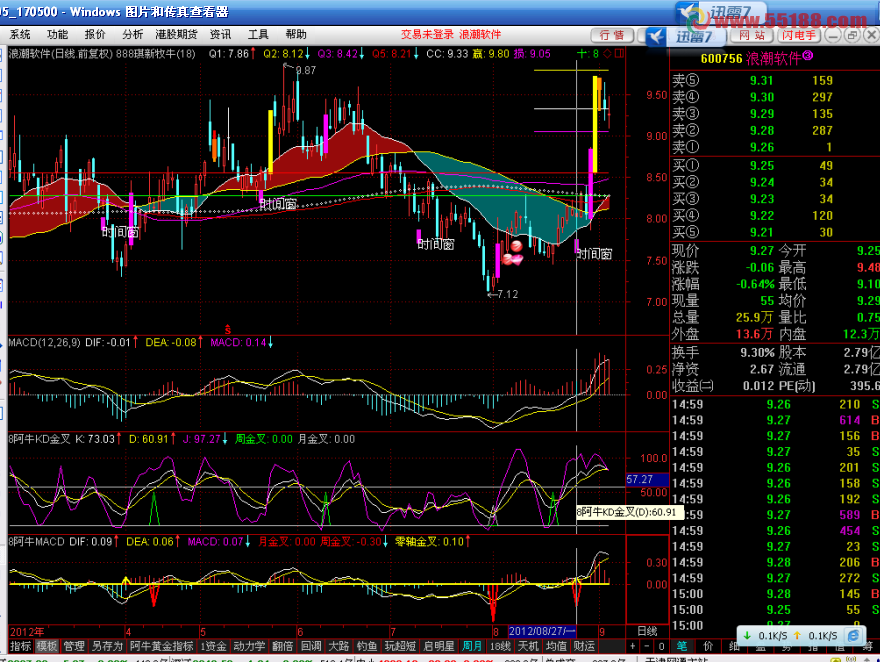Select the 1资金 template tab
This screenshot has width=880, height=662.
pos(213,646)
